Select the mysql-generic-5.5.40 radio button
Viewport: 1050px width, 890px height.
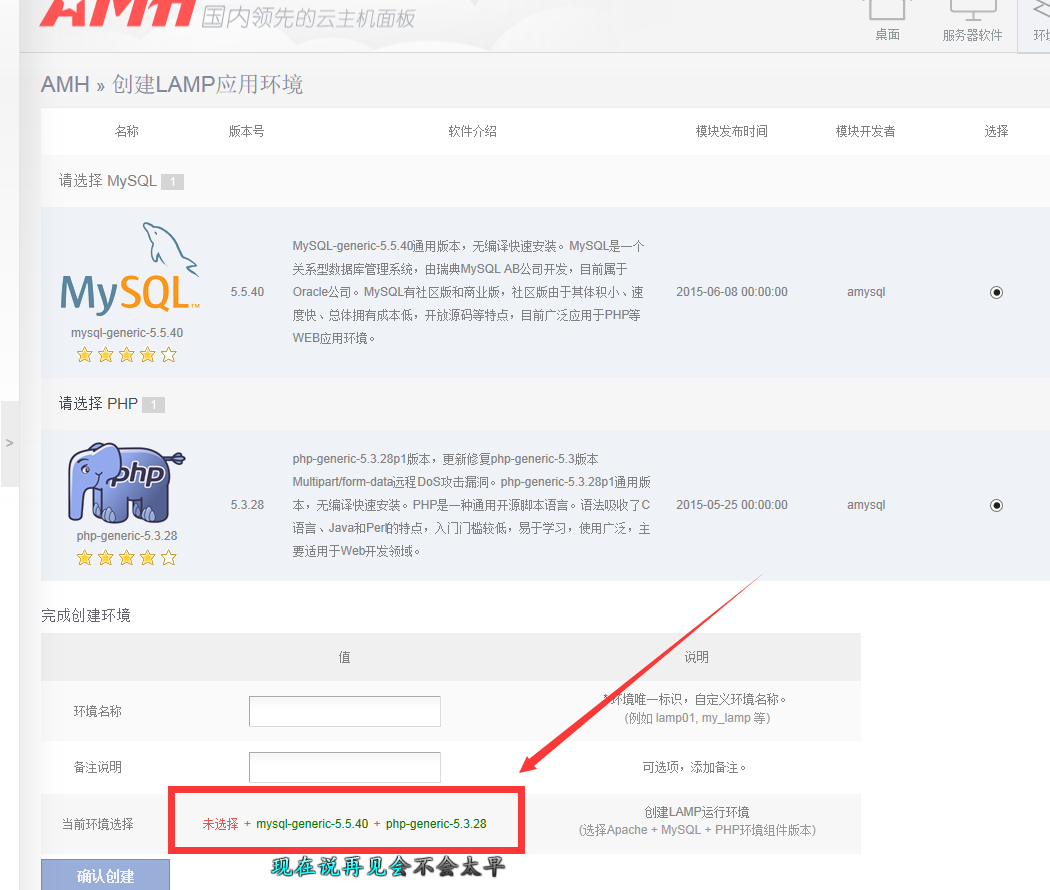[996, 292]
